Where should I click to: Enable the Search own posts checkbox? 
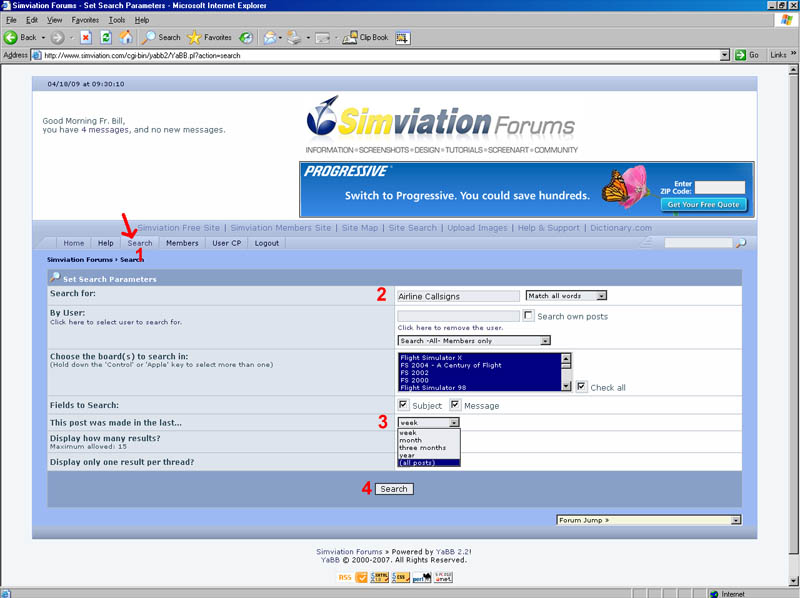tap(529, 316)
